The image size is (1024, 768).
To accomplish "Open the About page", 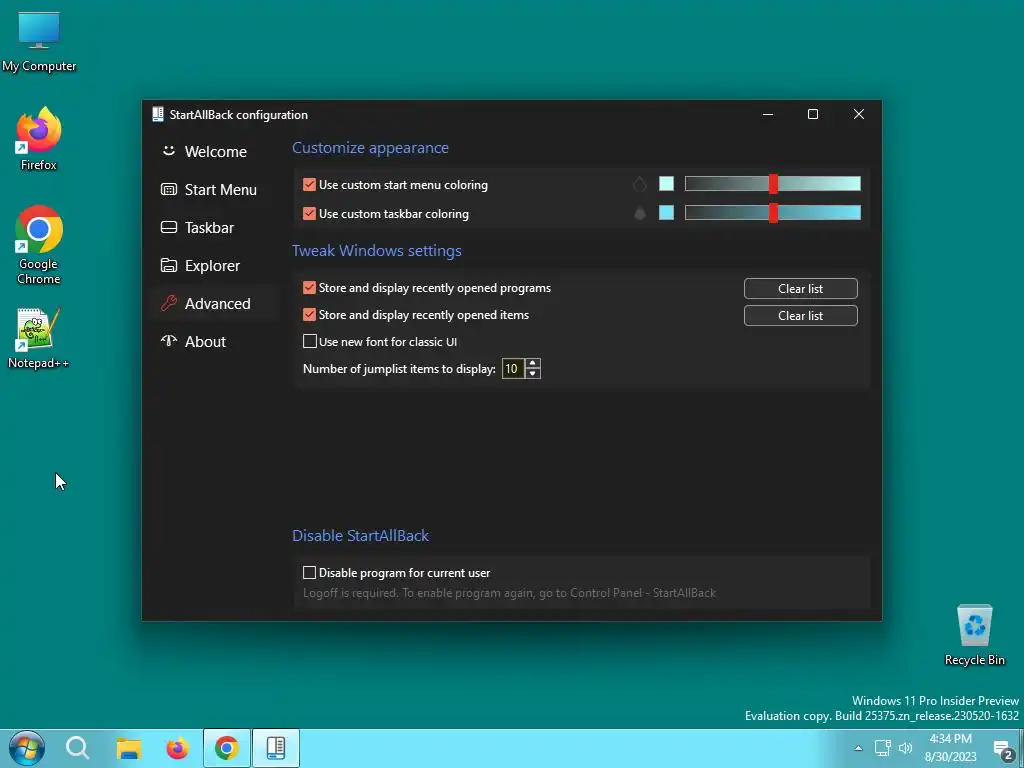I will point(193,342).
